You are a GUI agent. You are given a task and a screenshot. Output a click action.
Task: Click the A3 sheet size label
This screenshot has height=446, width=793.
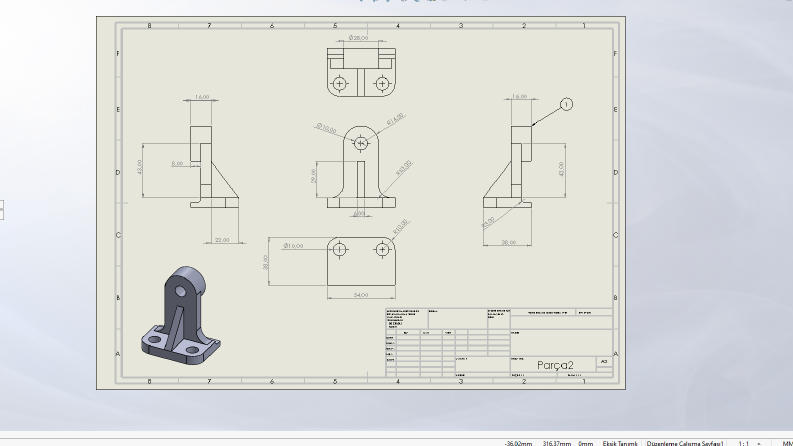click(x=603, y=362)
